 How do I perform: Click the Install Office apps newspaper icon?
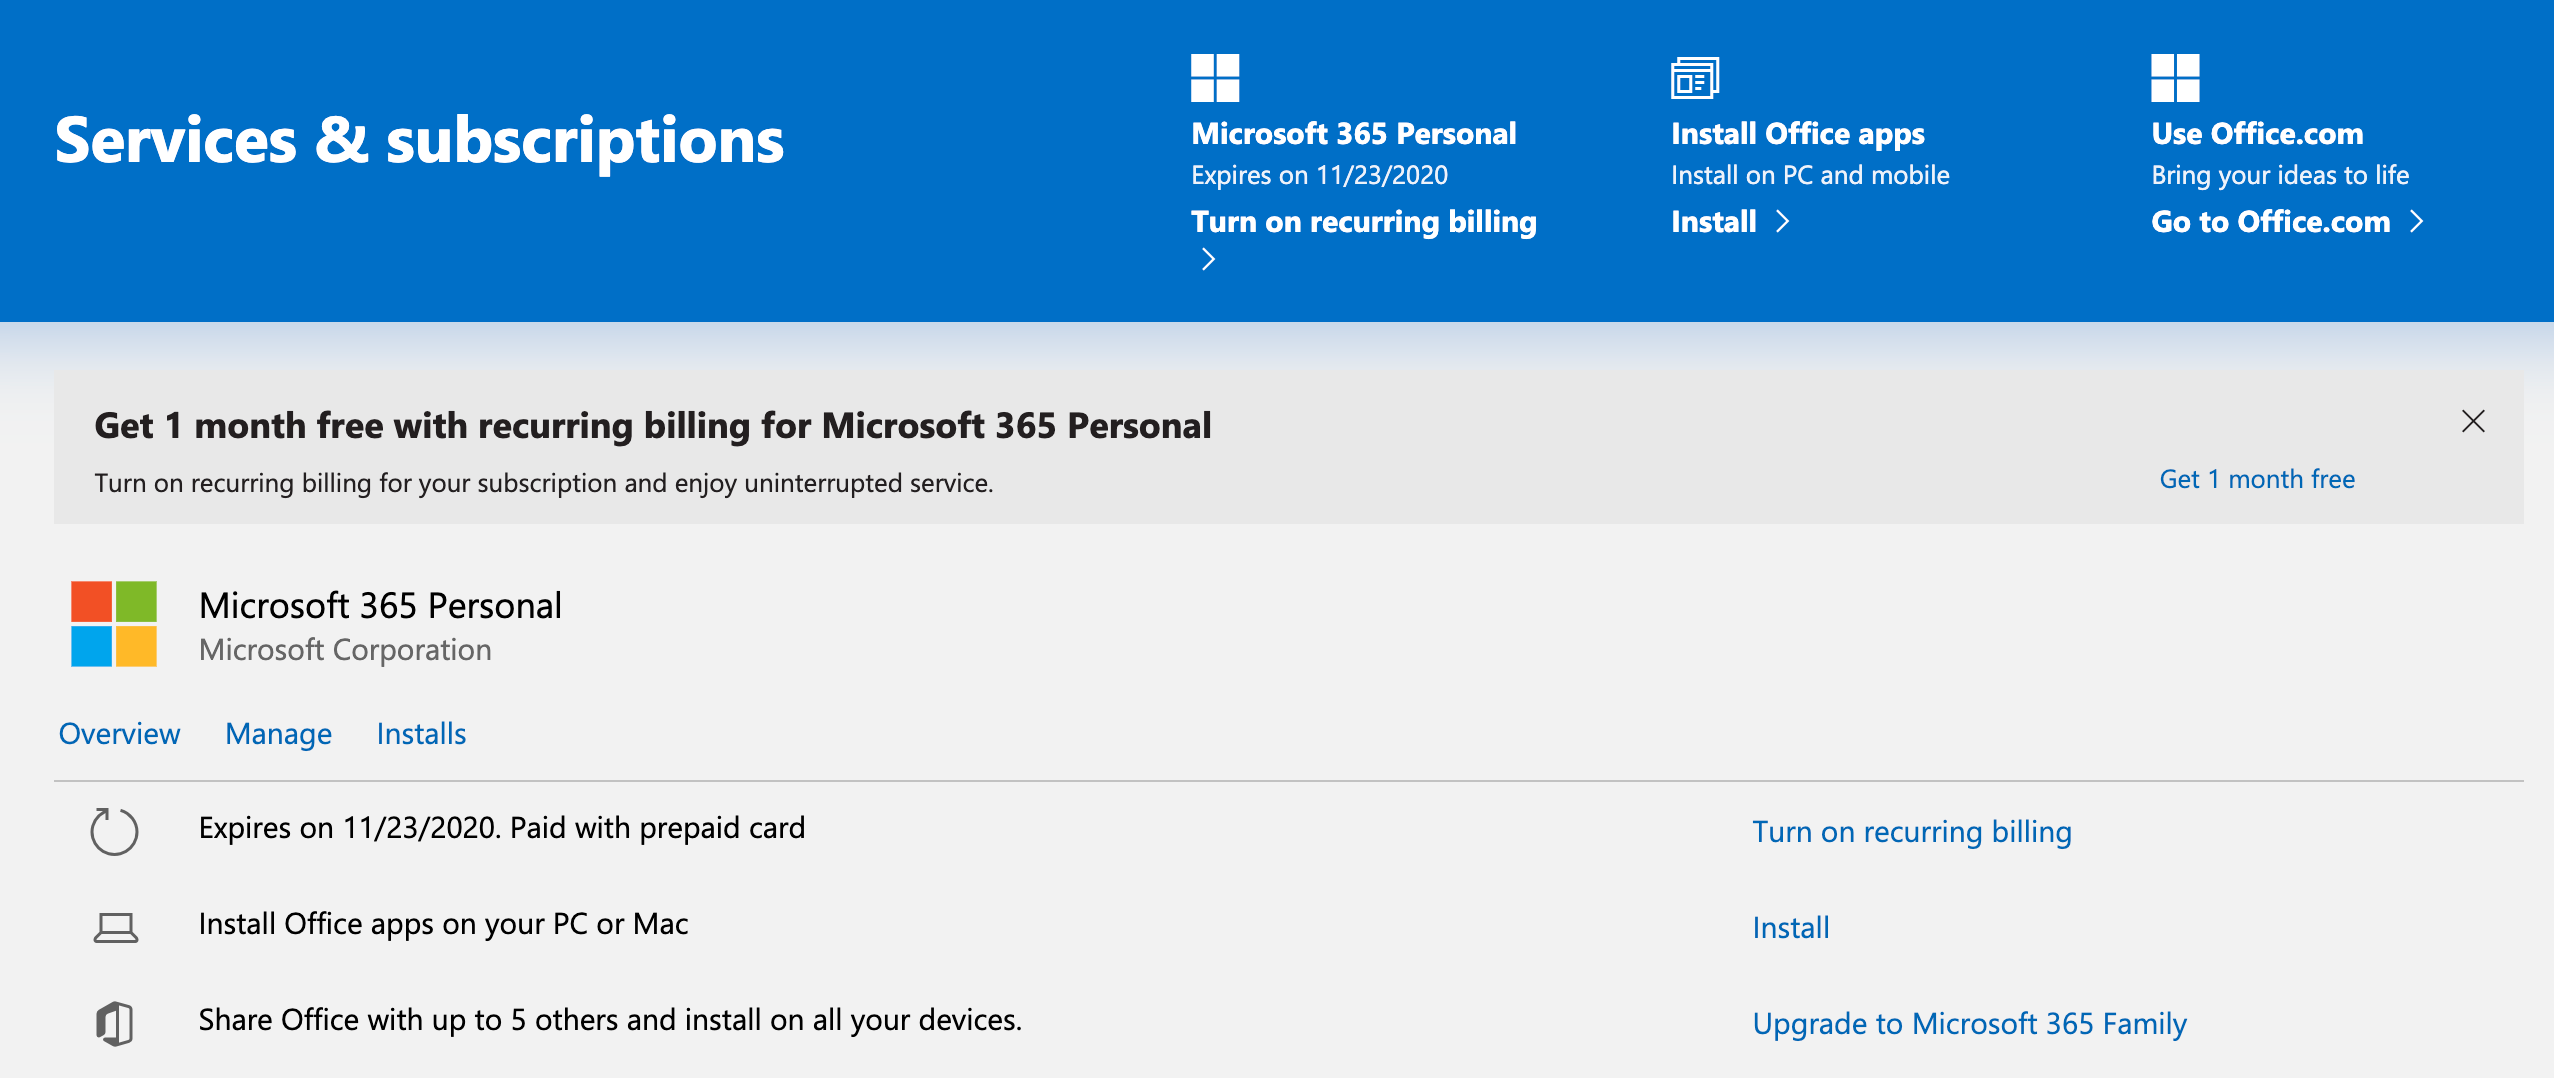coord(1695,78)
